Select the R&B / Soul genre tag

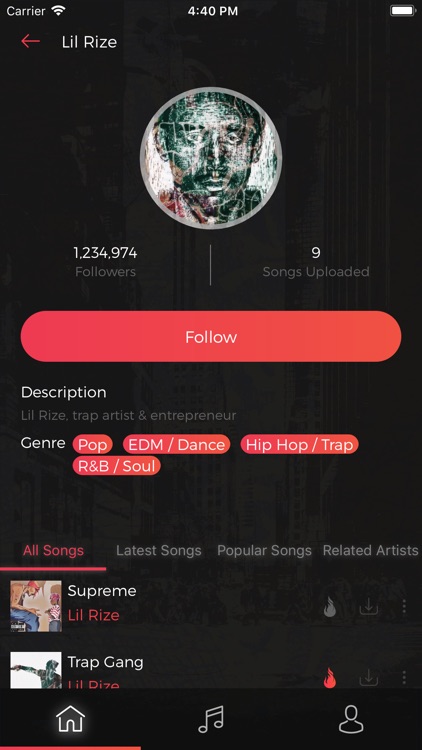(116, 466)
